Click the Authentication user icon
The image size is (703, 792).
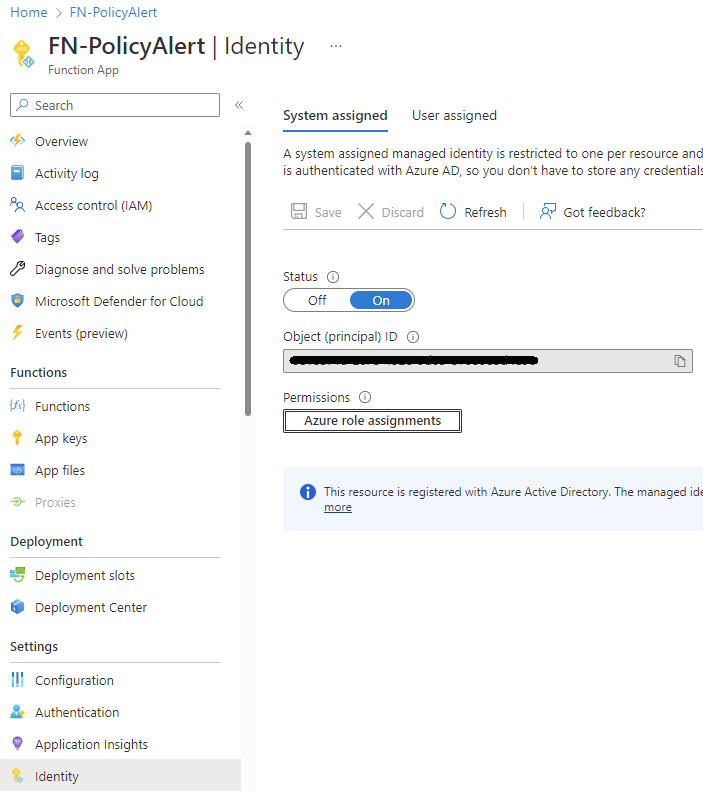(x=18, y=712)
